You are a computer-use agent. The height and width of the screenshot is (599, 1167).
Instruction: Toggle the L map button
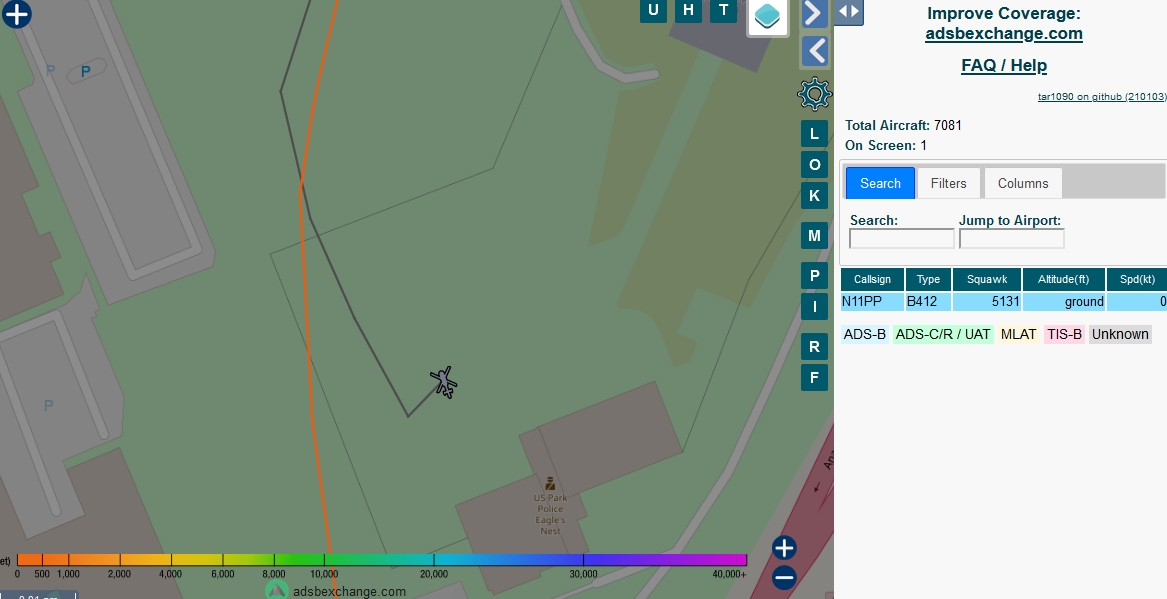click(814, 134)
